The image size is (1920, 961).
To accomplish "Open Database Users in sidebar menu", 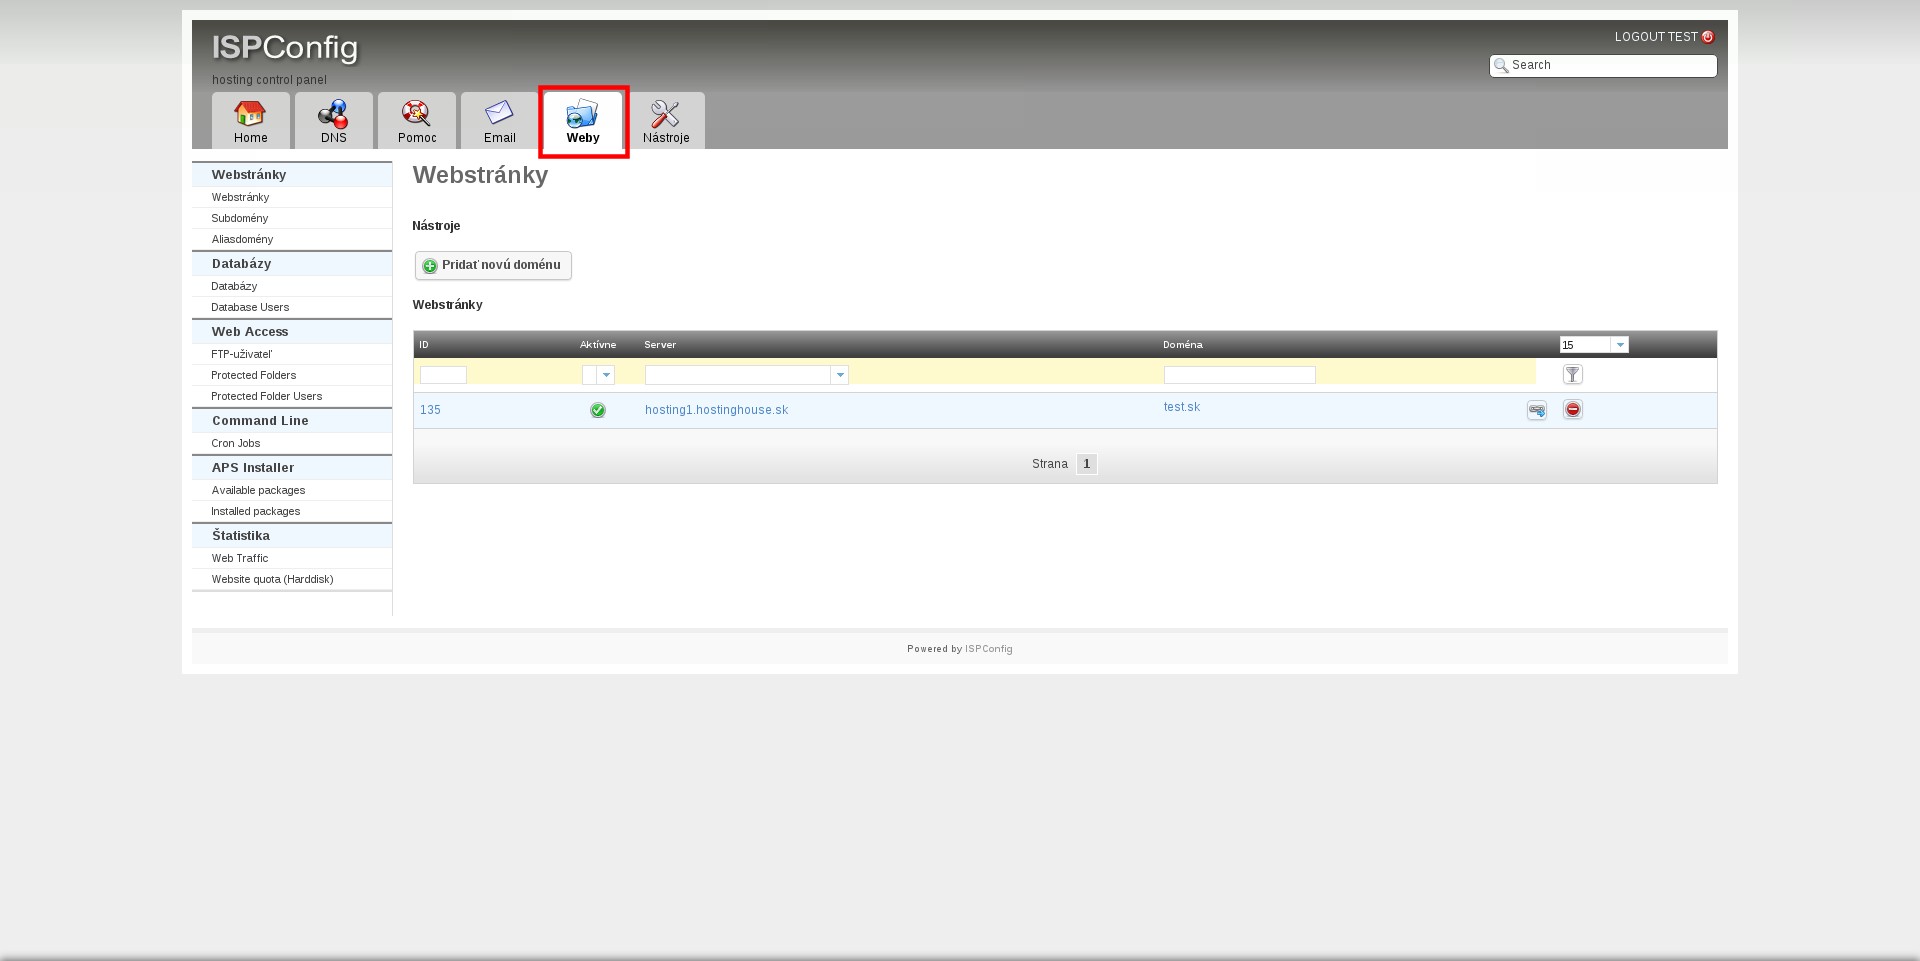I will pos(250,307).
